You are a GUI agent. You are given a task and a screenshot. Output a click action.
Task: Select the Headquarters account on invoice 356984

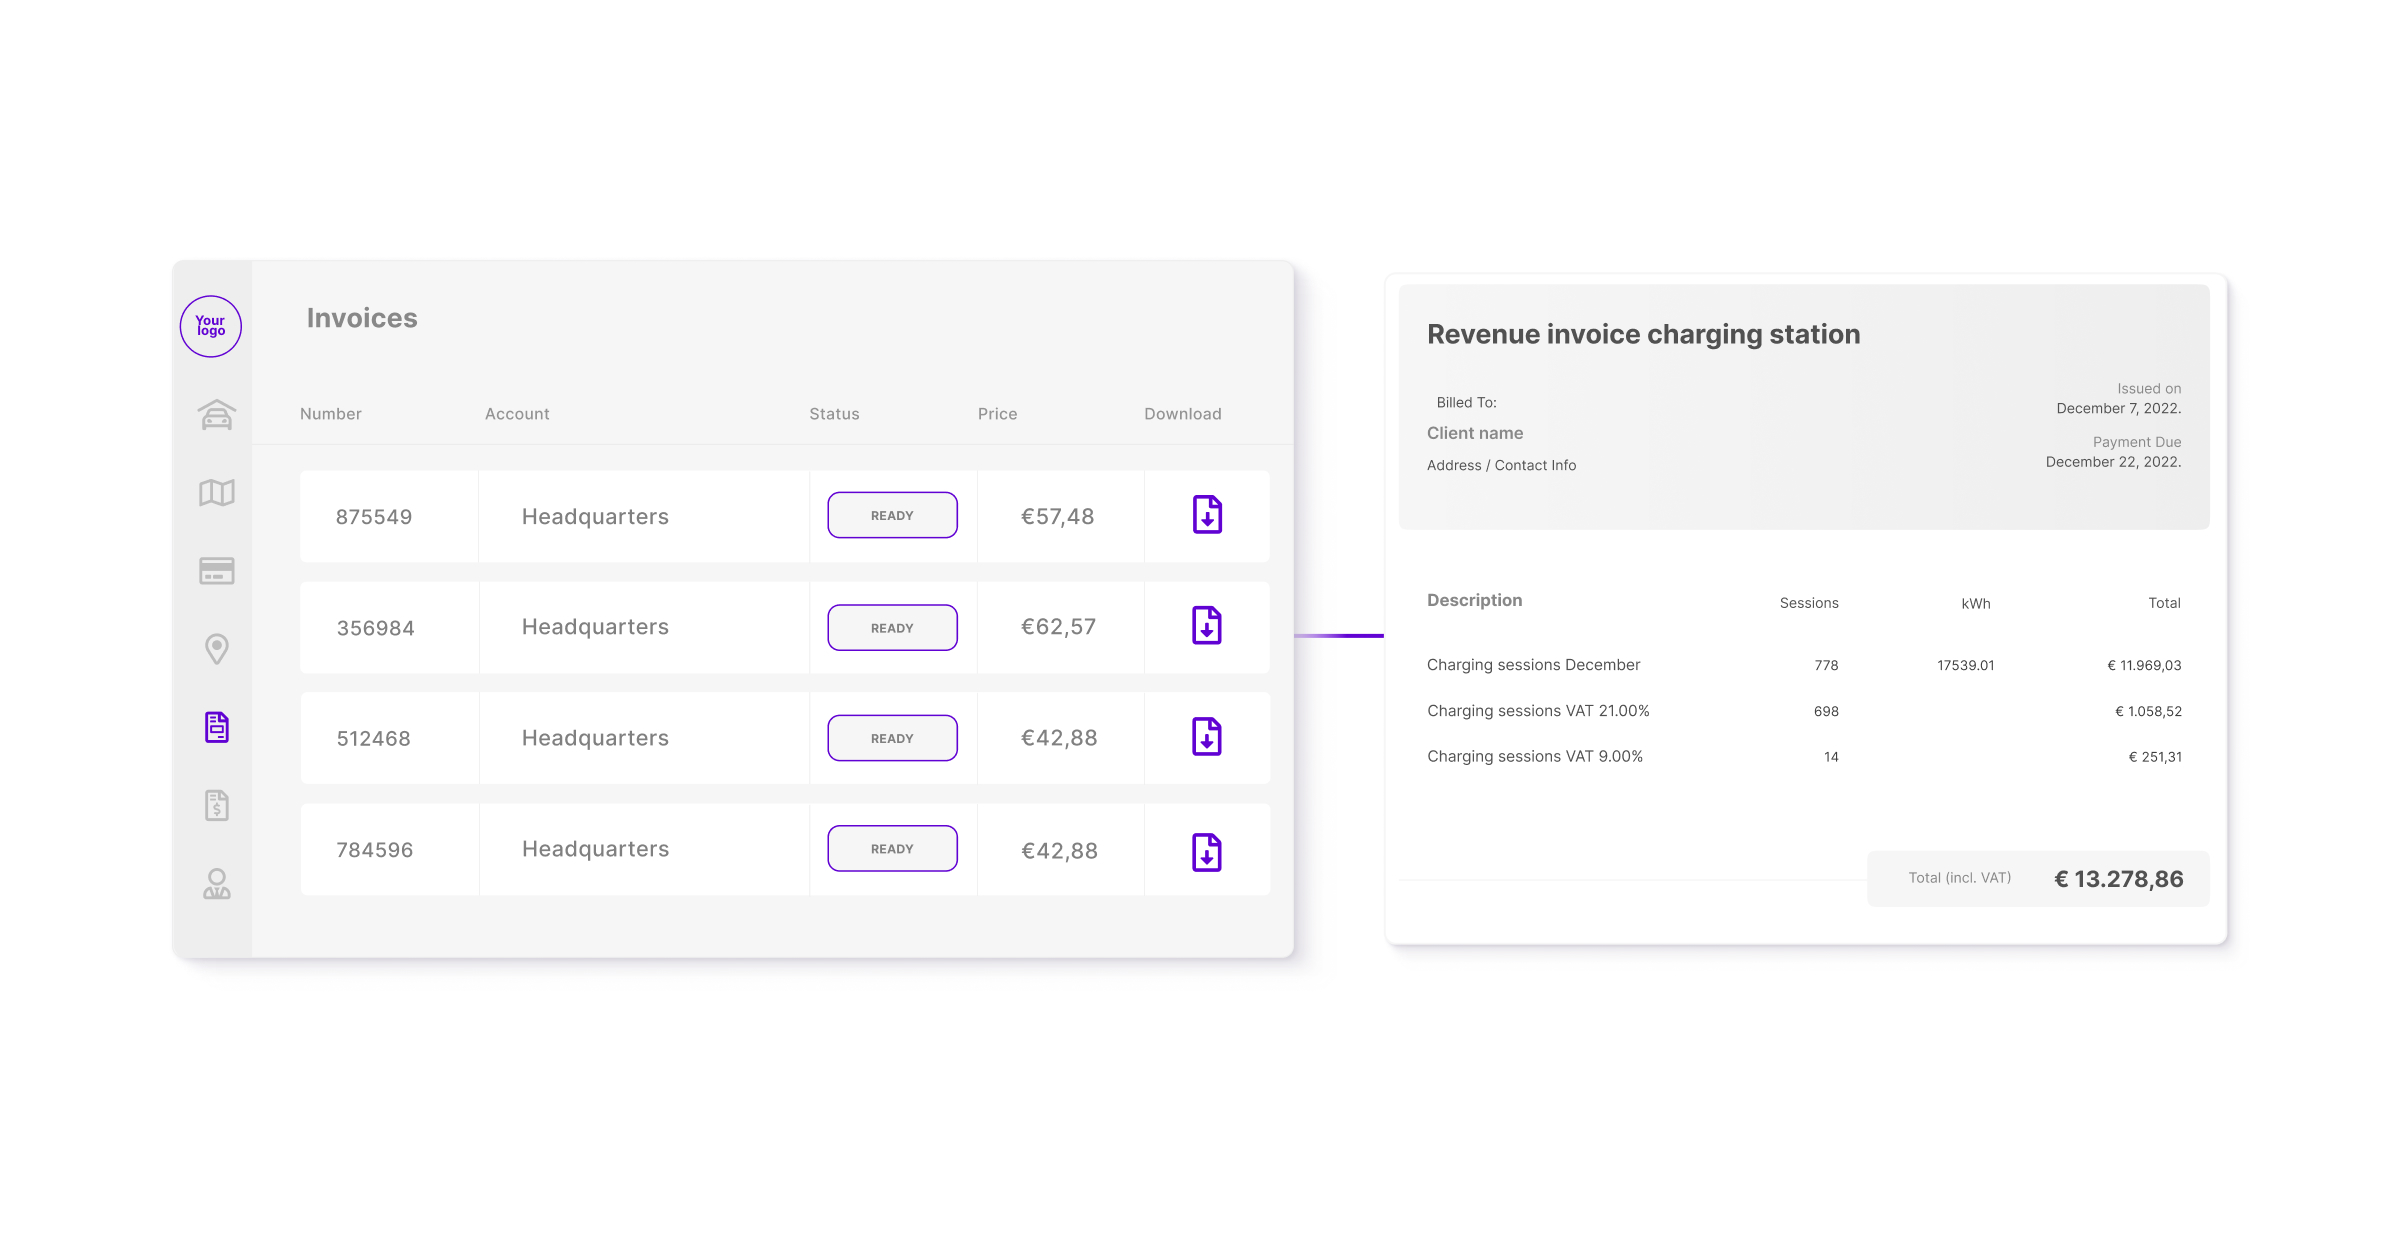tap(595, 627)
